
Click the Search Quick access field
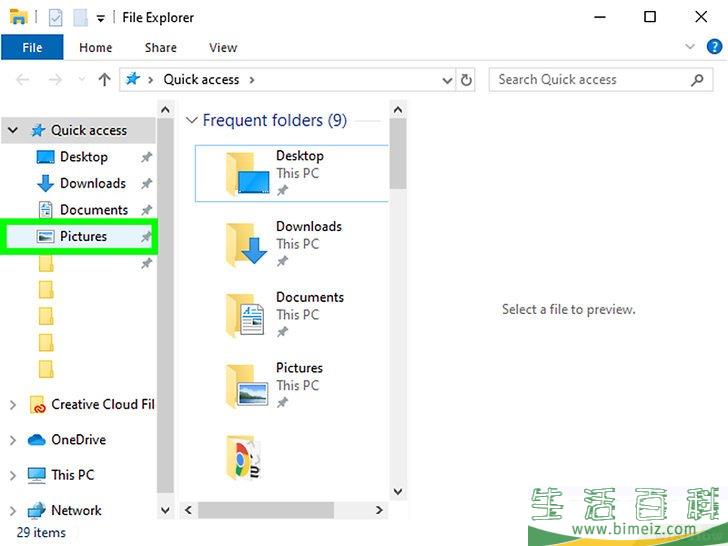tap(585, 80)
